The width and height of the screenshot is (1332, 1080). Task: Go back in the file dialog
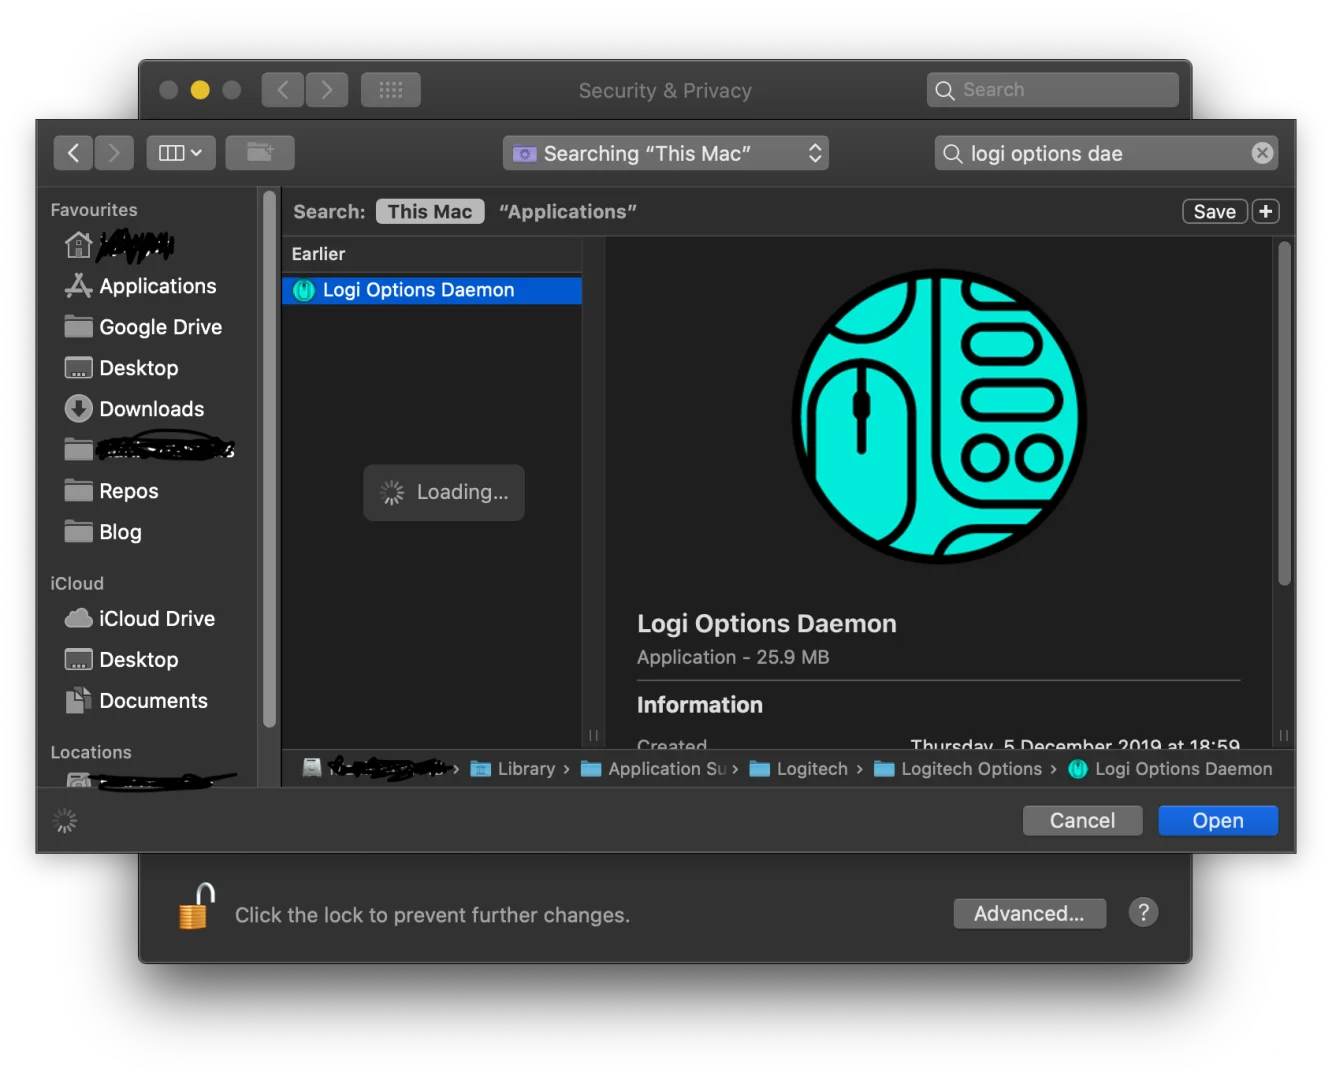73,153
